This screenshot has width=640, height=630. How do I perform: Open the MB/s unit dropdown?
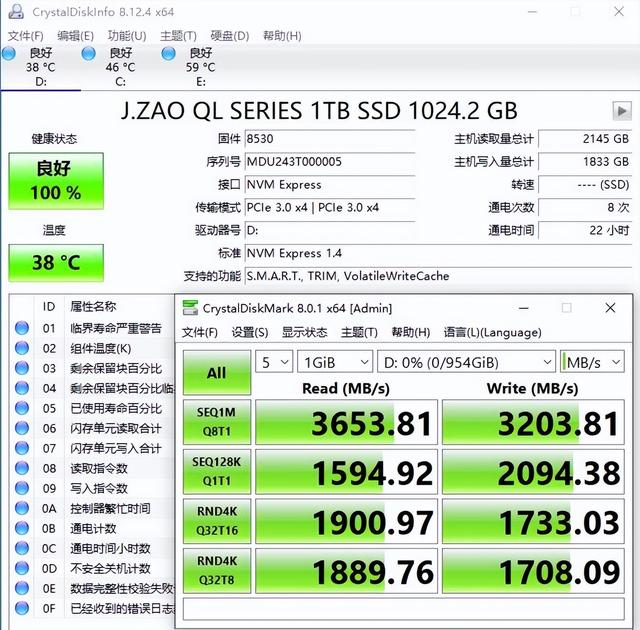point(593,361)
